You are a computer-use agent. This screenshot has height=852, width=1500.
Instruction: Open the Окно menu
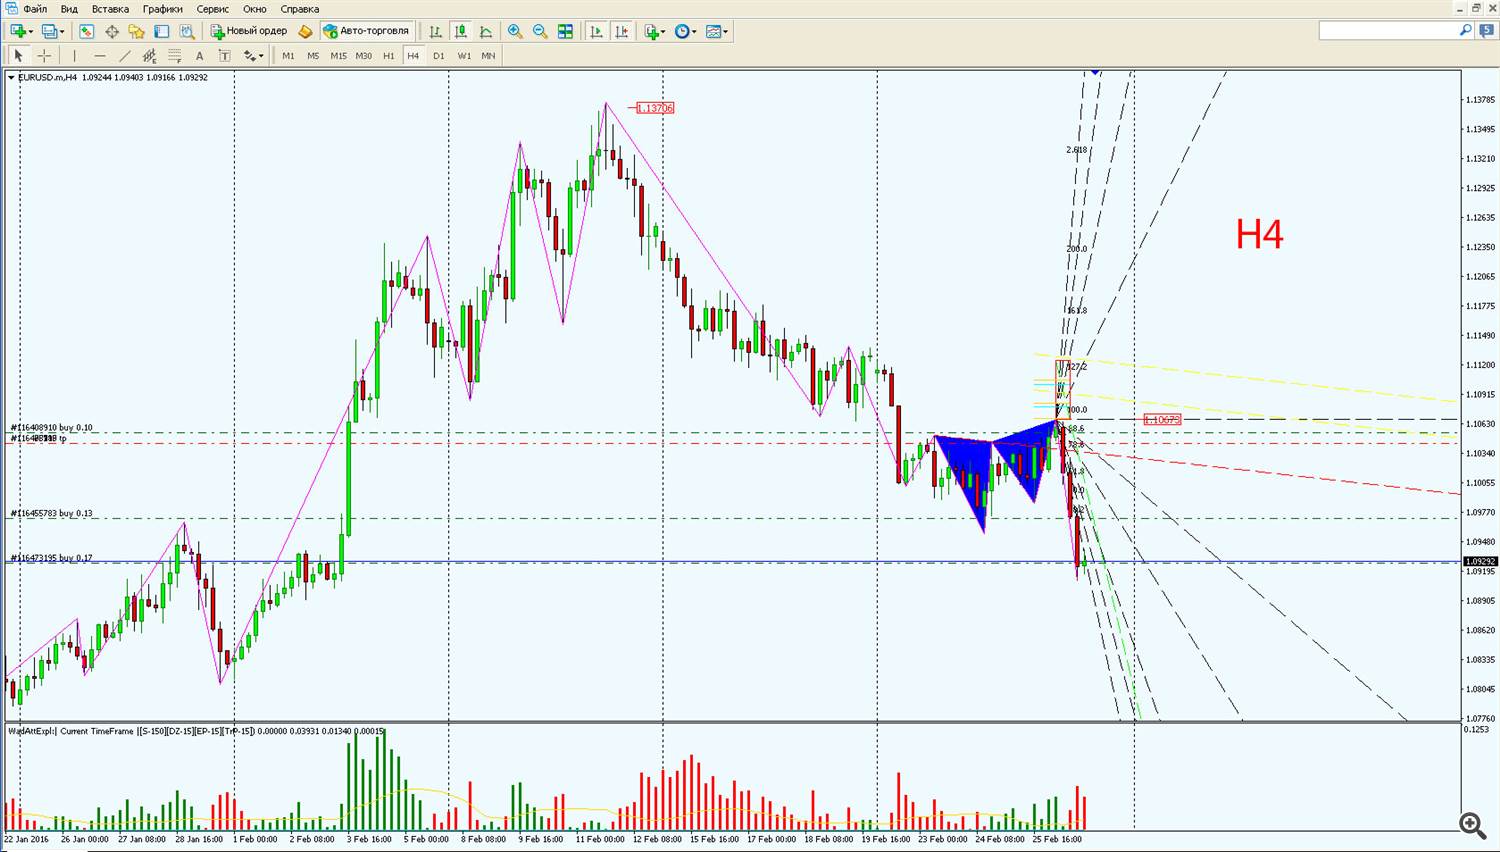tap(255, 9)
